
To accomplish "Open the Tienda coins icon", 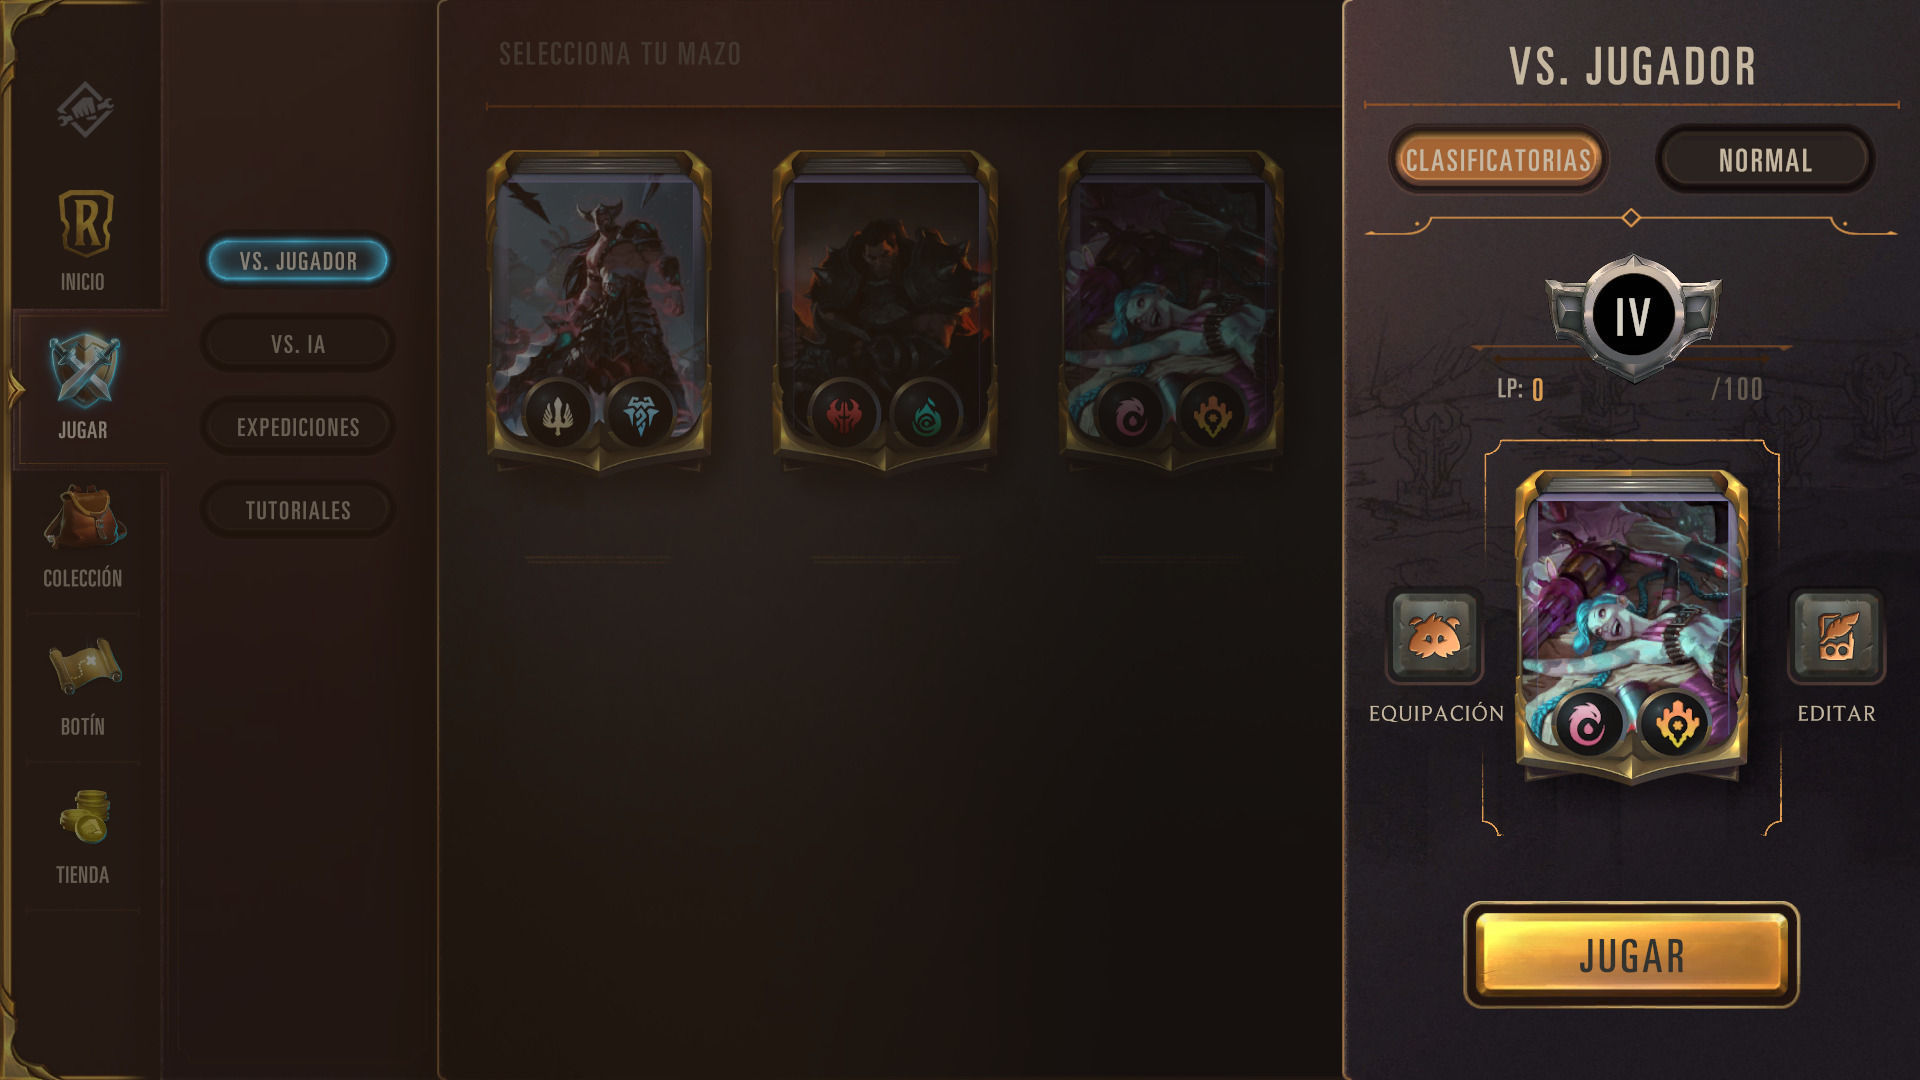I will (x=85, y=816).
